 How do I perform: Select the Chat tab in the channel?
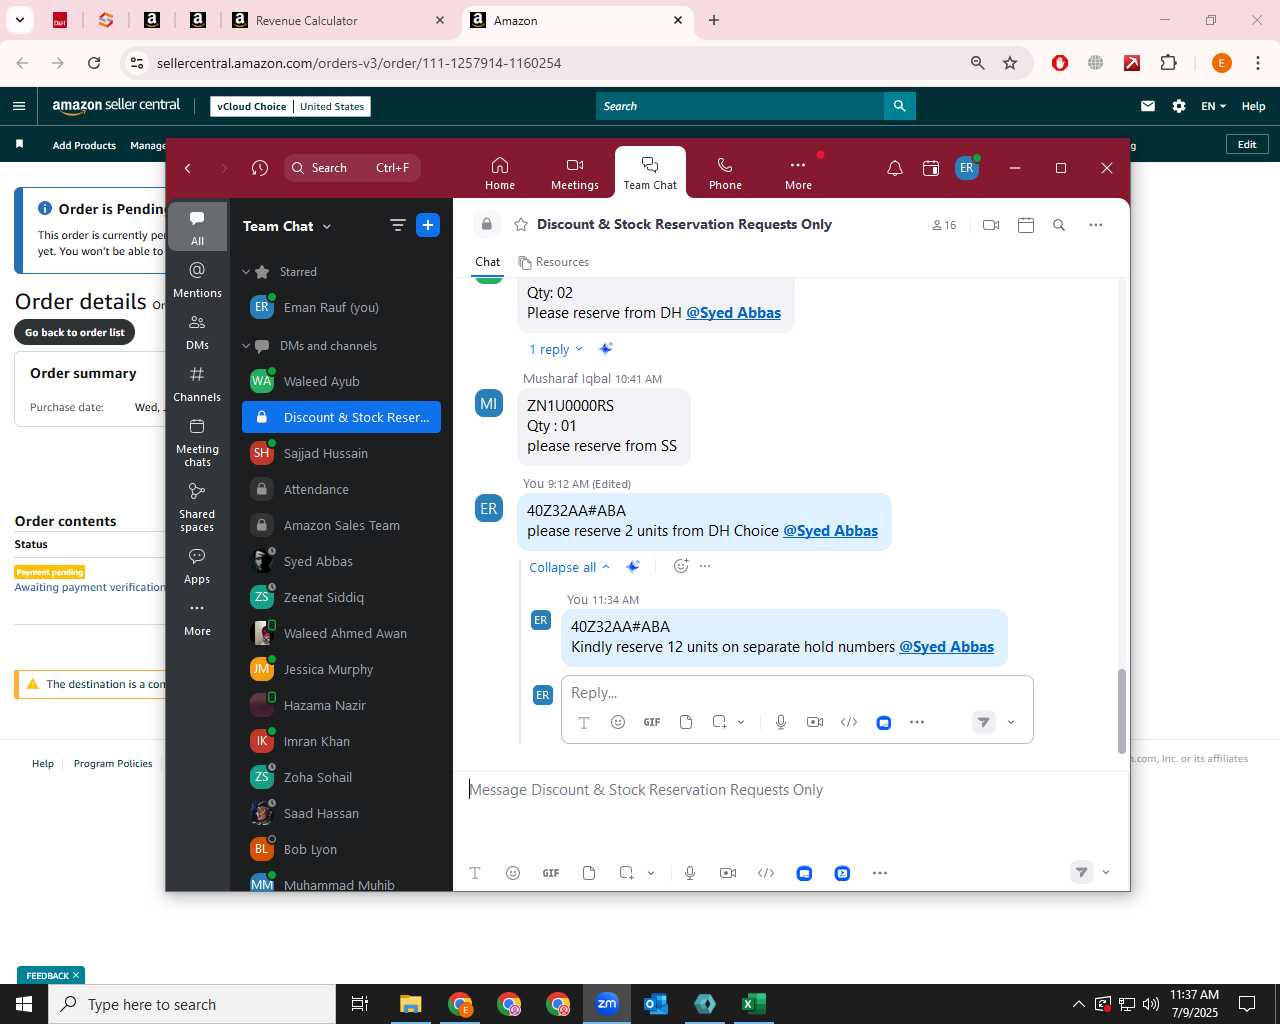coord(487,262)
